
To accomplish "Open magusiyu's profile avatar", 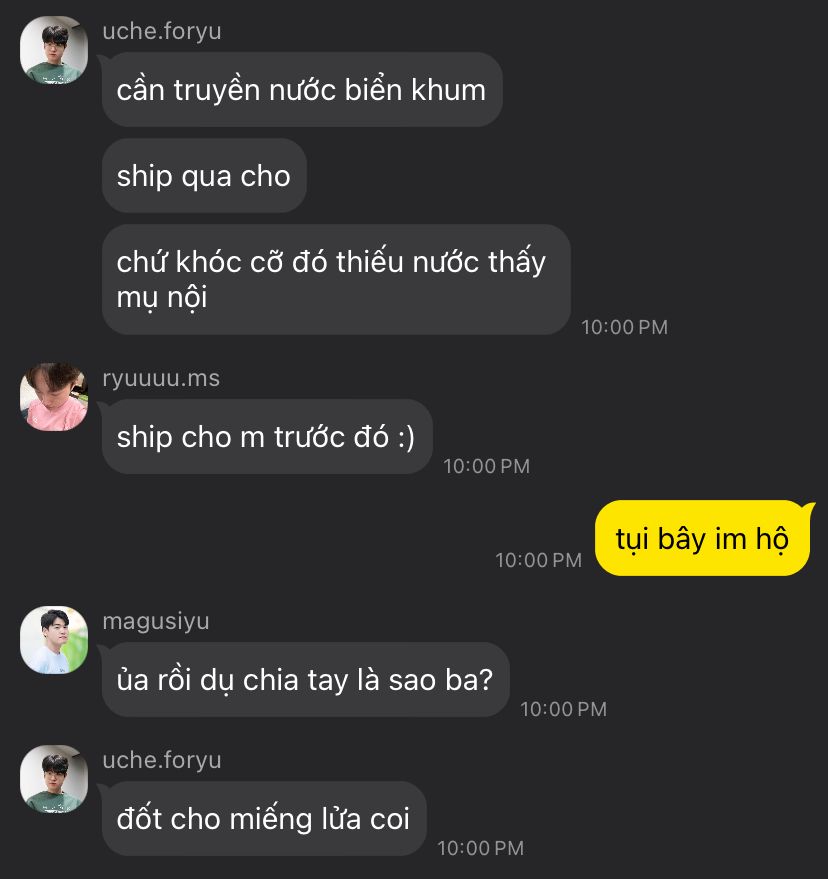I will (x=54, y=640).
